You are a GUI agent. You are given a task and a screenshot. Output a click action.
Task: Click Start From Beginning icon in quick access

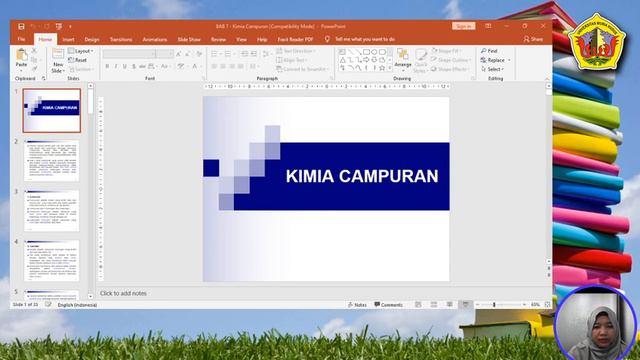pos(59,27)
